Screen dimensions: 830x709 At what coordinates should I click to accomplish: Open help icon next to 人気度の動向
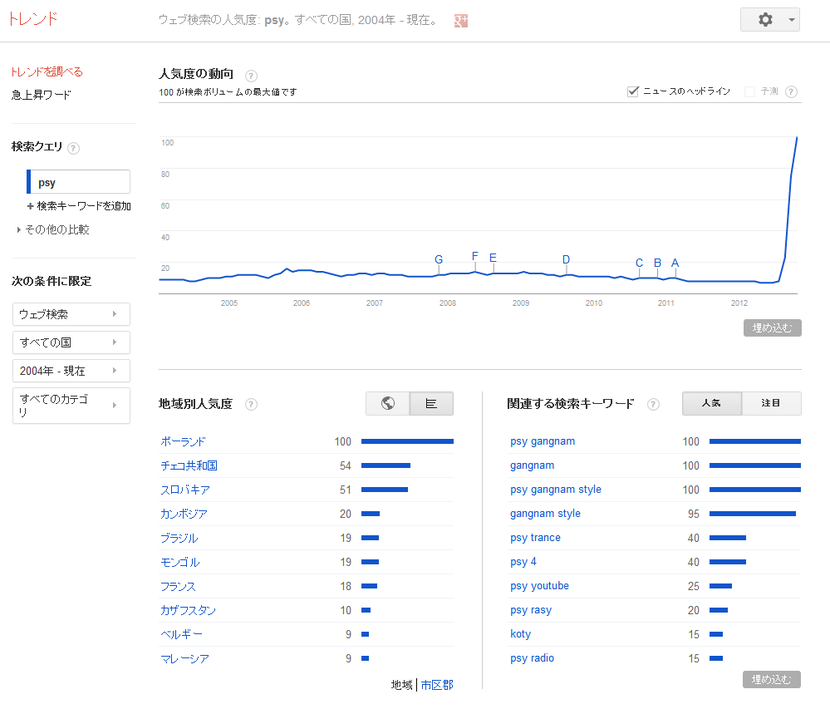251,75
